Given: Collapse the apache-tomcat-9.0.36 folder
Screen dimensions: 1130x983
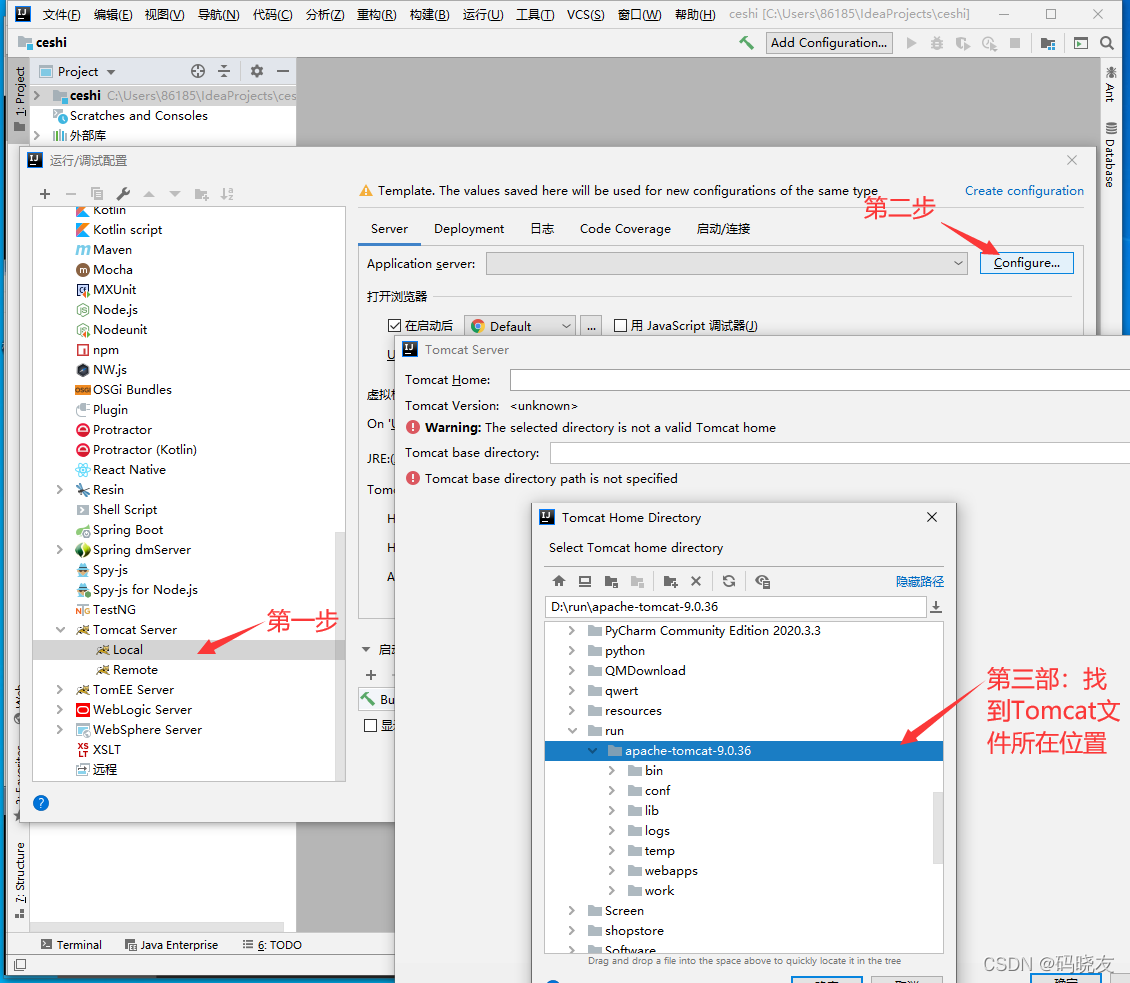Looking at the screenshot, I should click(592, 750).
